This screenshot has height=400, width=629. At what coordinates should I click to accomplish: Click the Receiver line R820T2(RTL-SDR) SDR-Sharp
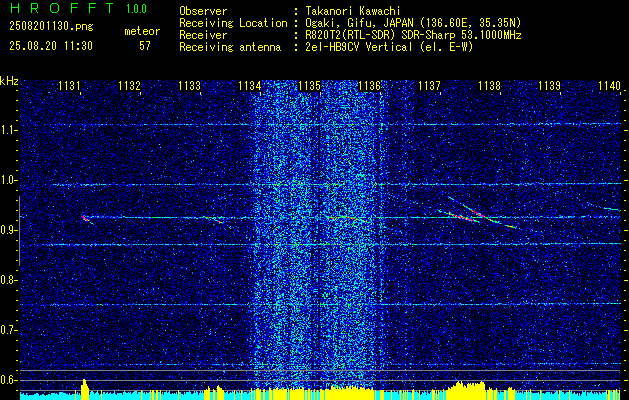pyautogui.click(x=413, y=35)
